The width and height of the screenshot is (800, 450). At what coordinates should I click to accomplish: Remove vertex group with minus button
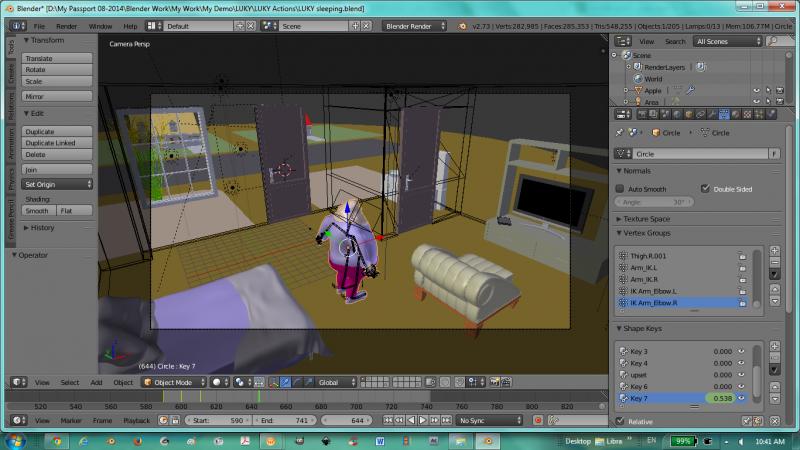pyautogui.click(x=774, y=262)
